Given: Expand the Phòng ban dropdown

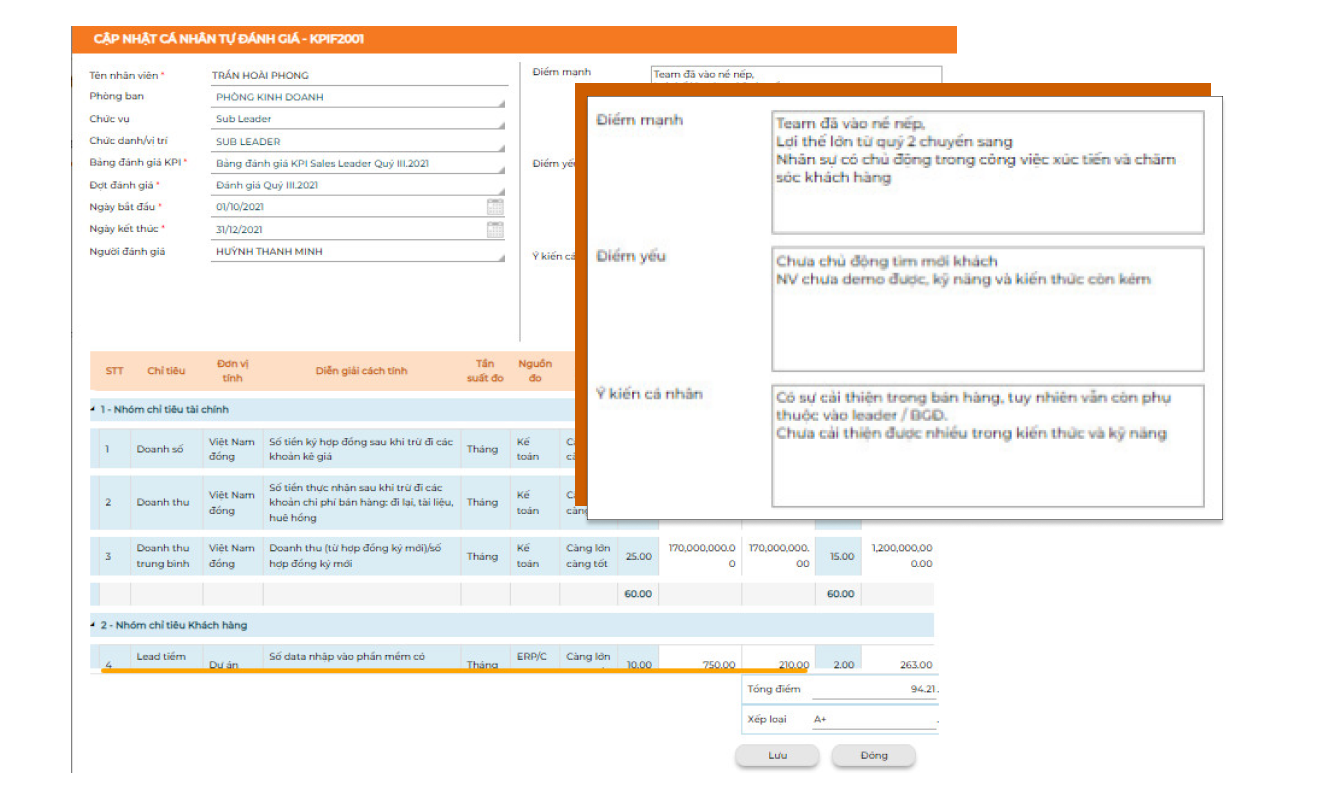Looking at the screenshot, I should coord(501,102).
